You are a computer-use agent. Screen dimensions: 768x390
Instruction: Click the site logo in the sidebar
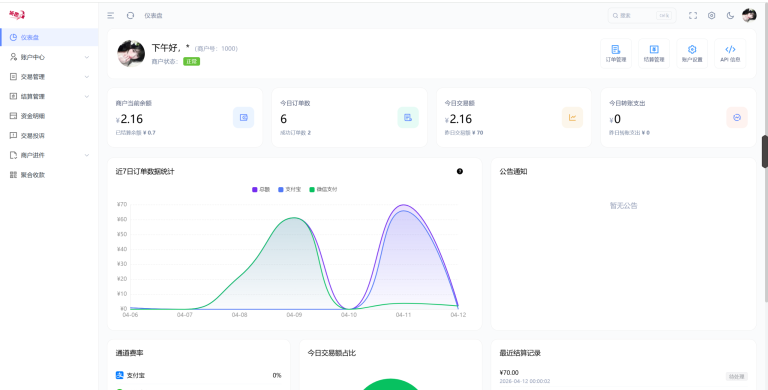click(17, 15)
